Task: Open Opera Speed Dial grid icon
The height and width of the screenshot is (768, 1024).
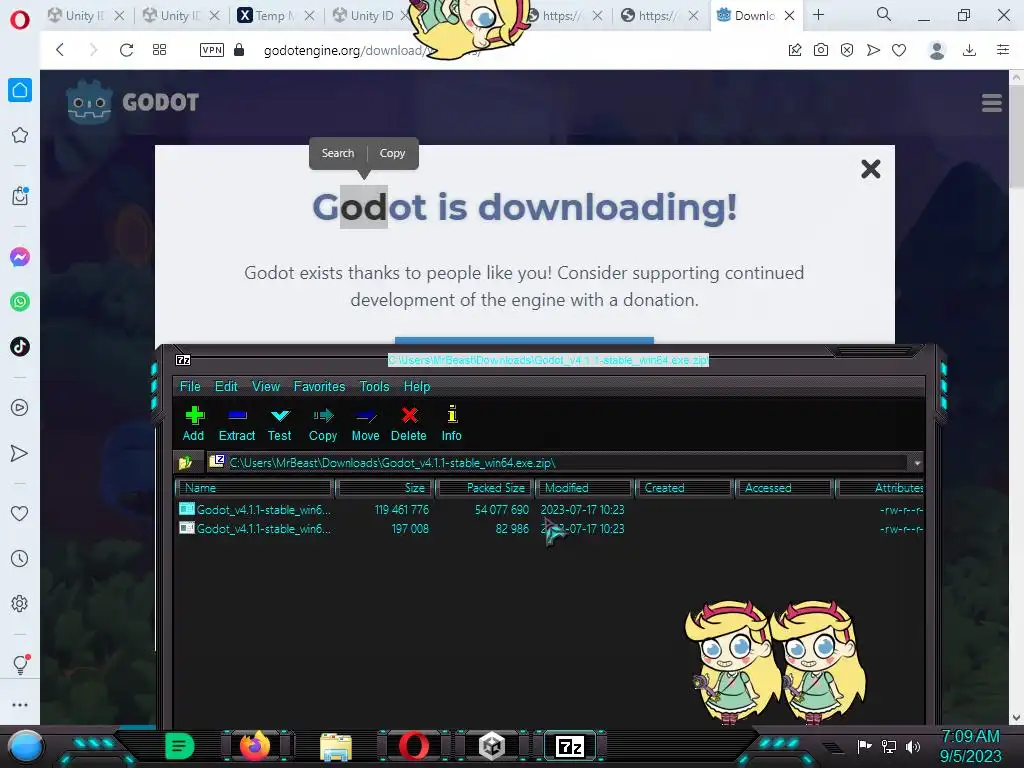Action: [x=159, y=50]
